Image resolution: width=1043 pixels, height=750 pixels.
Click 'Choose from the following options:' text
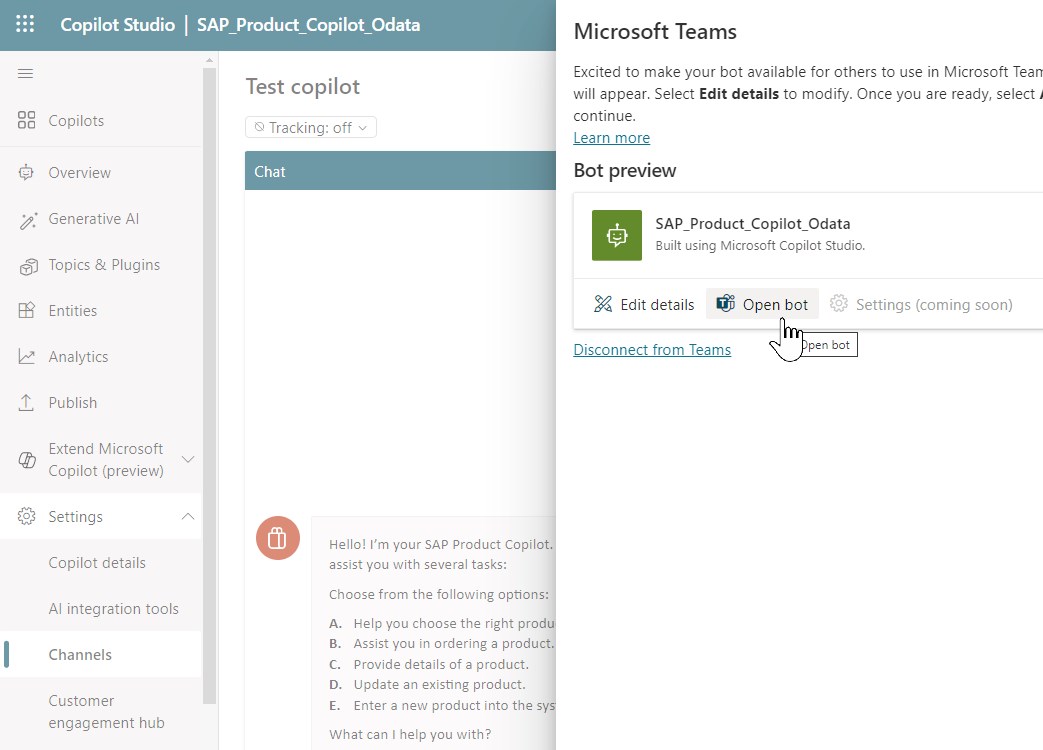439,594
